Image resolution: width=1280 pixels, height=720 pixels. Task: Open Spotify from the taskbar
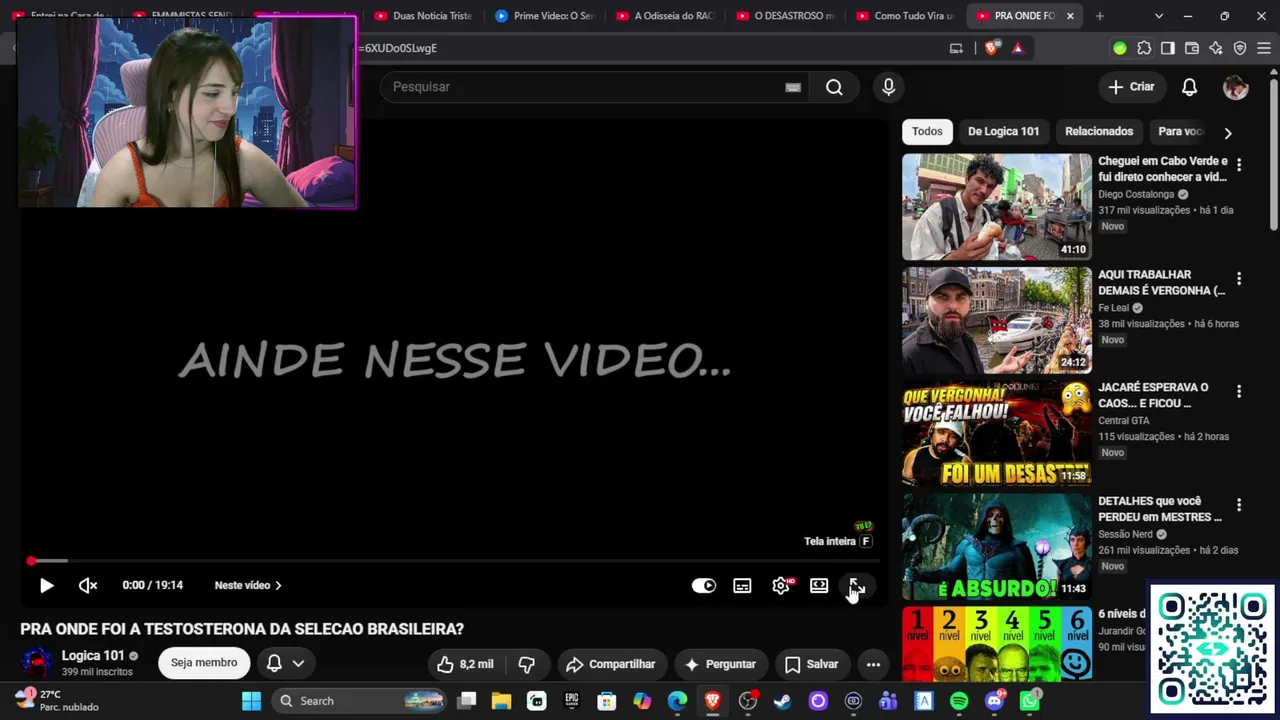point(959,701)
